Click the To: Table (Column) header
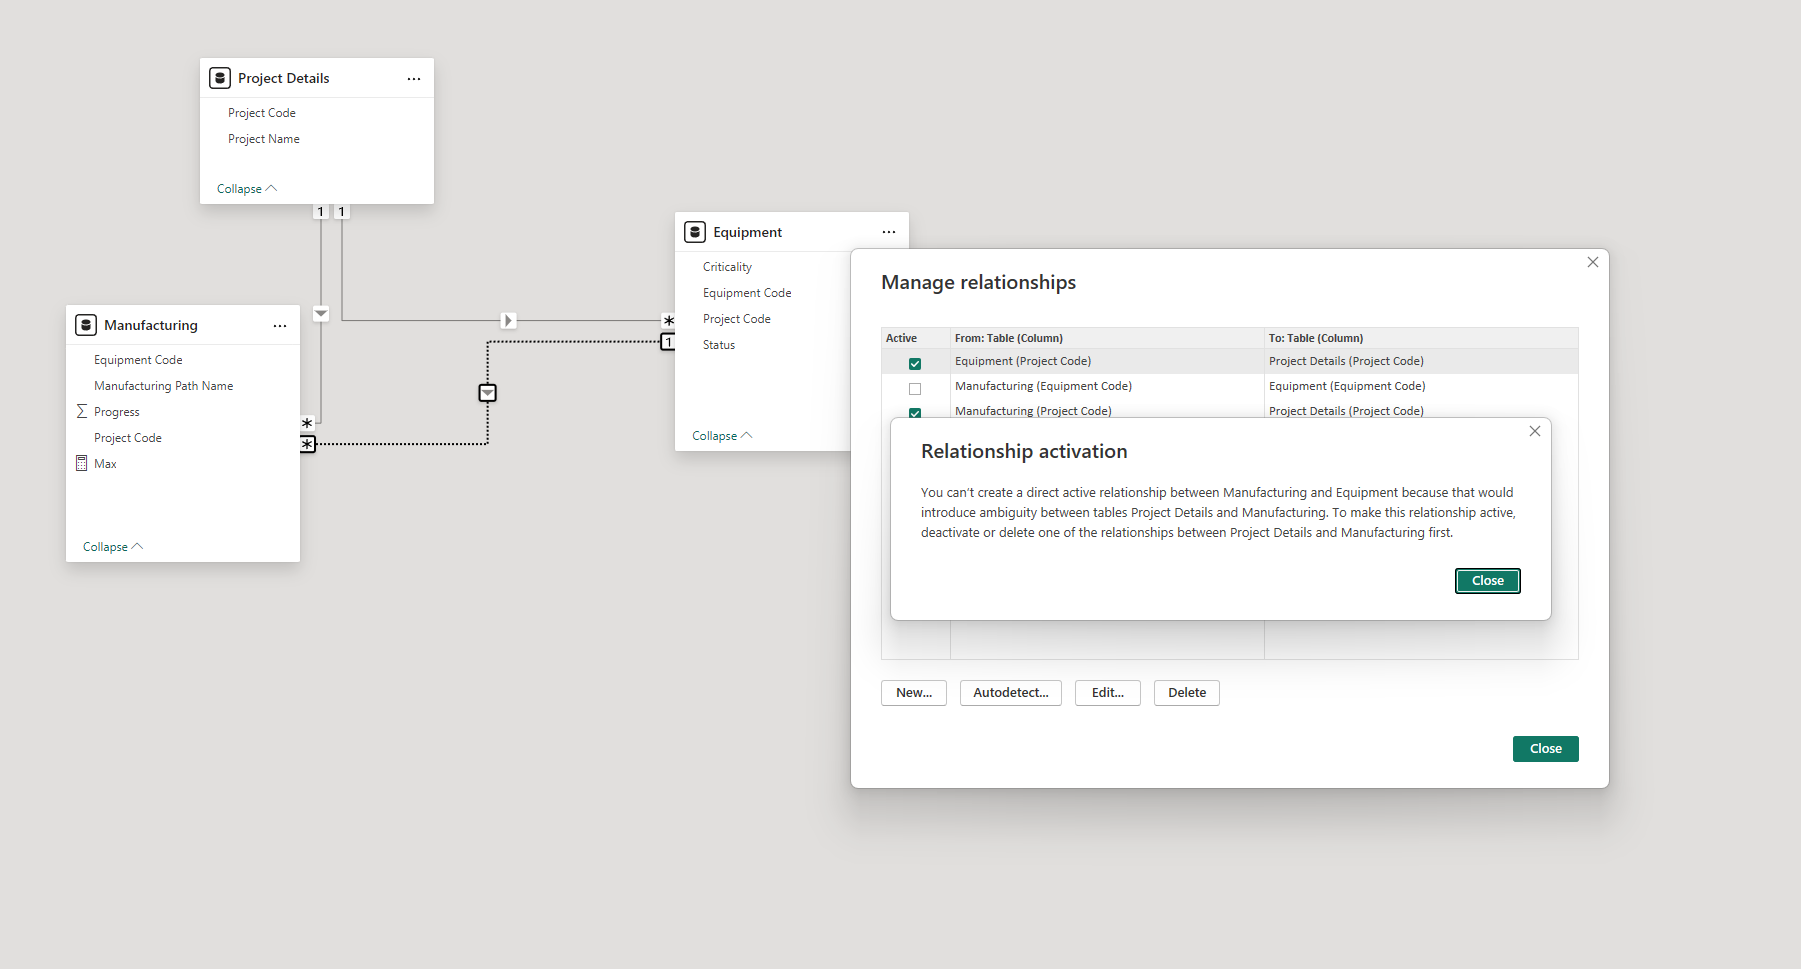Image resolution: width=1801 pixels, height=969 pixels. (1421, 338)
